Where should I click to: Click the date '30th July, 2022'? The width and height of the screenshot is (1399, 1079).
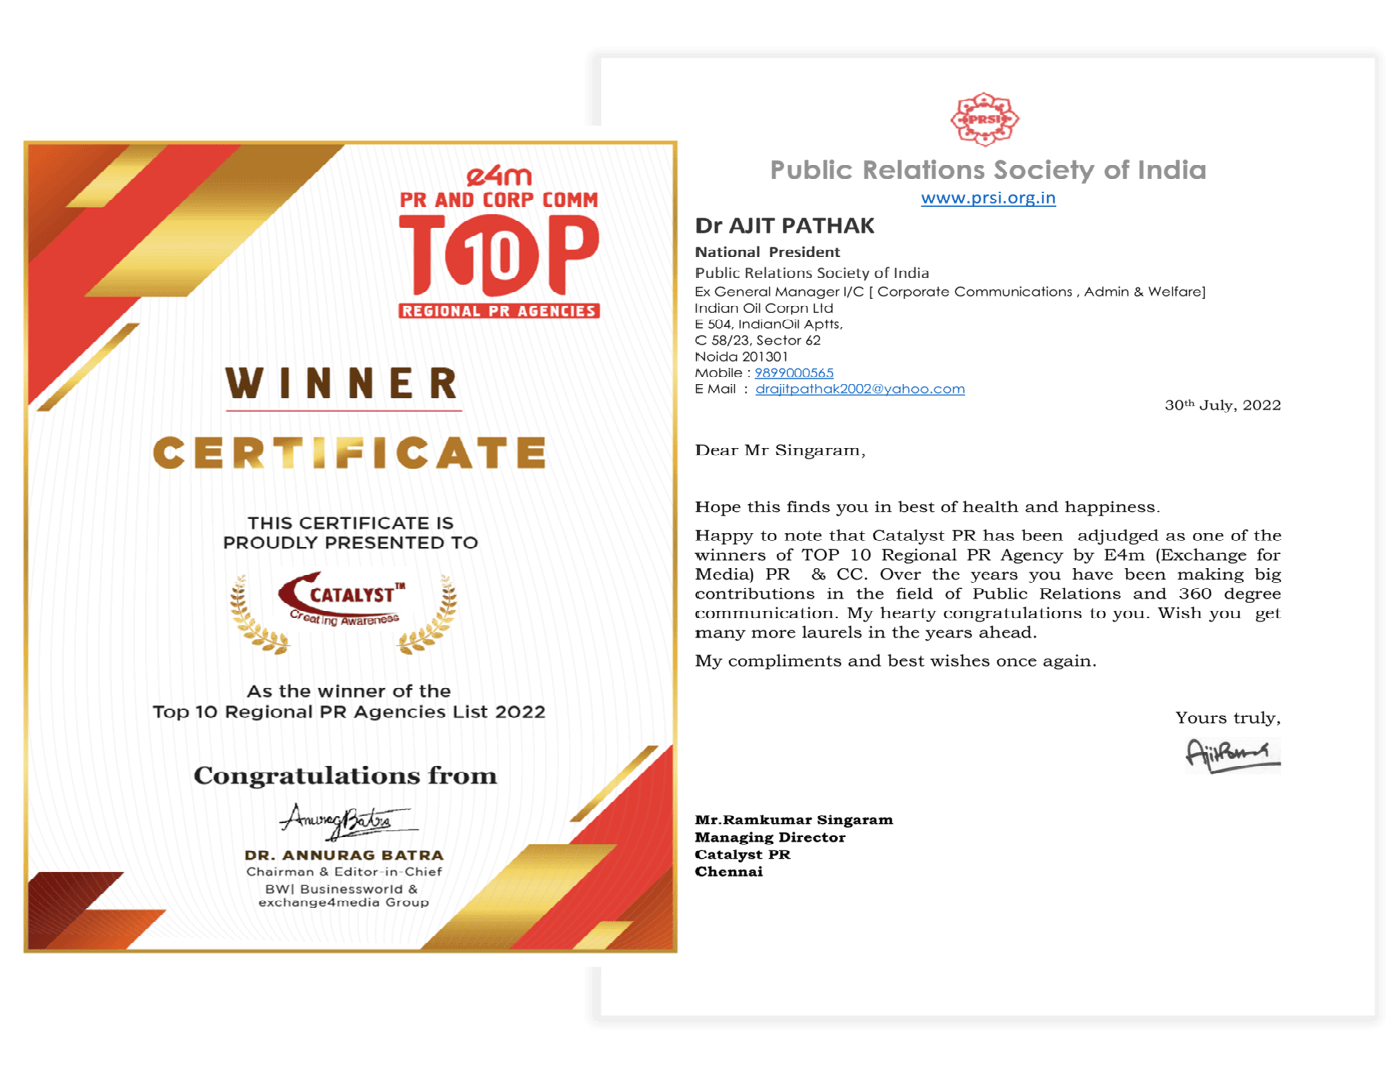pos(1222,405)
